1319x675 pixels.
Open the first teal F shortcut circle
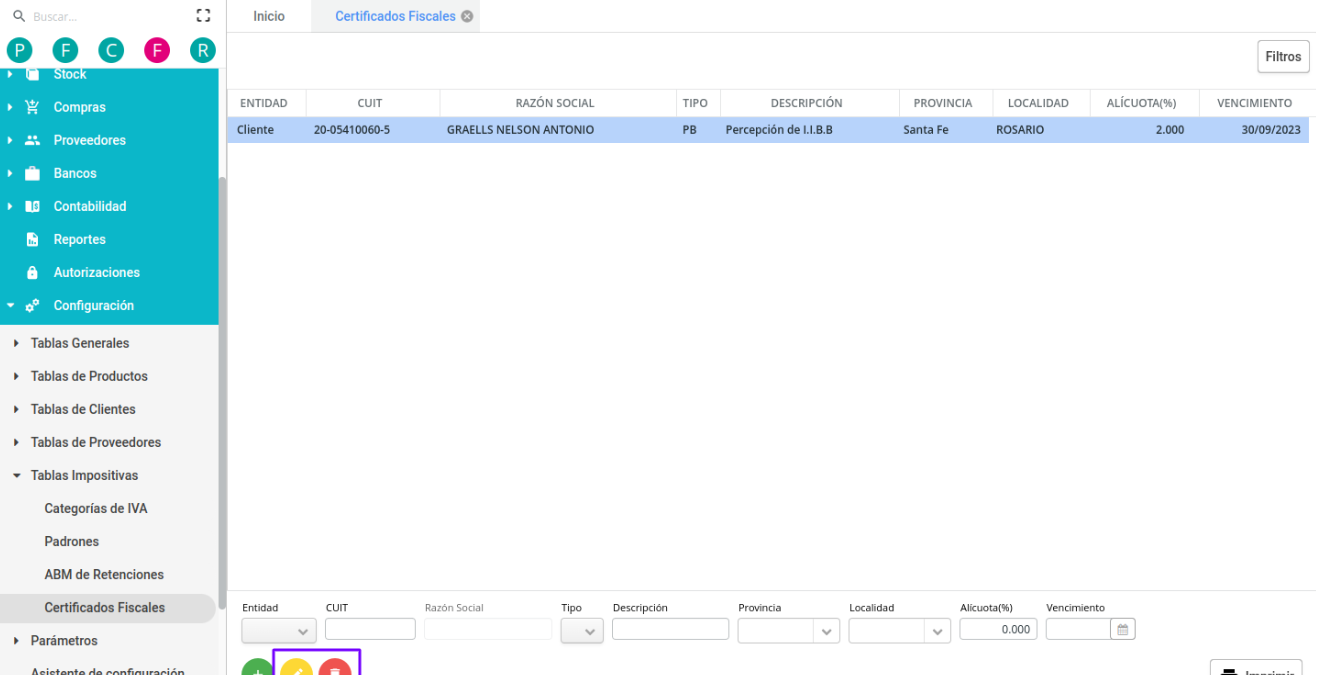tap(65, 50)
